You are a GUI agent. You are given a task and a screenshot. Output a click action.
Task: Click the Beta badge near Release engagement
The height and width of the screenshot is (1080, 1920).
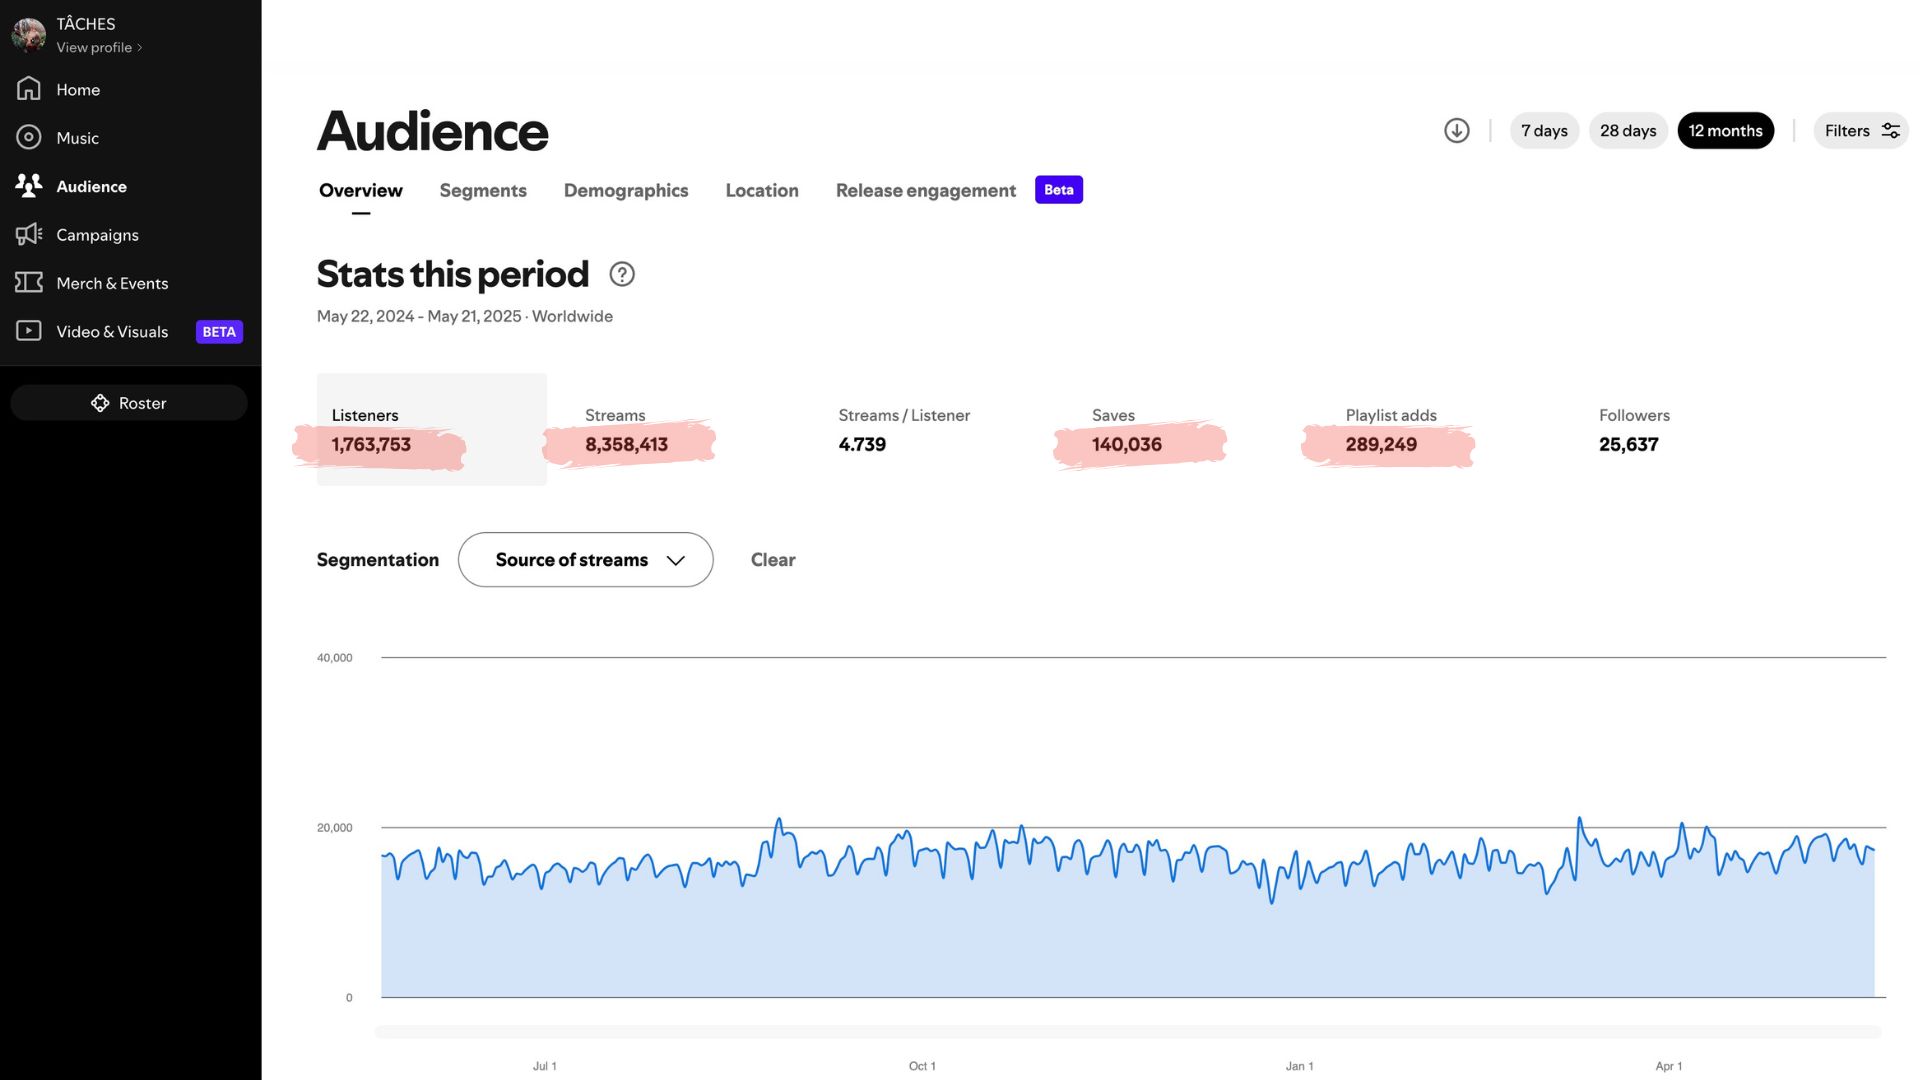tap(1058, 190)
